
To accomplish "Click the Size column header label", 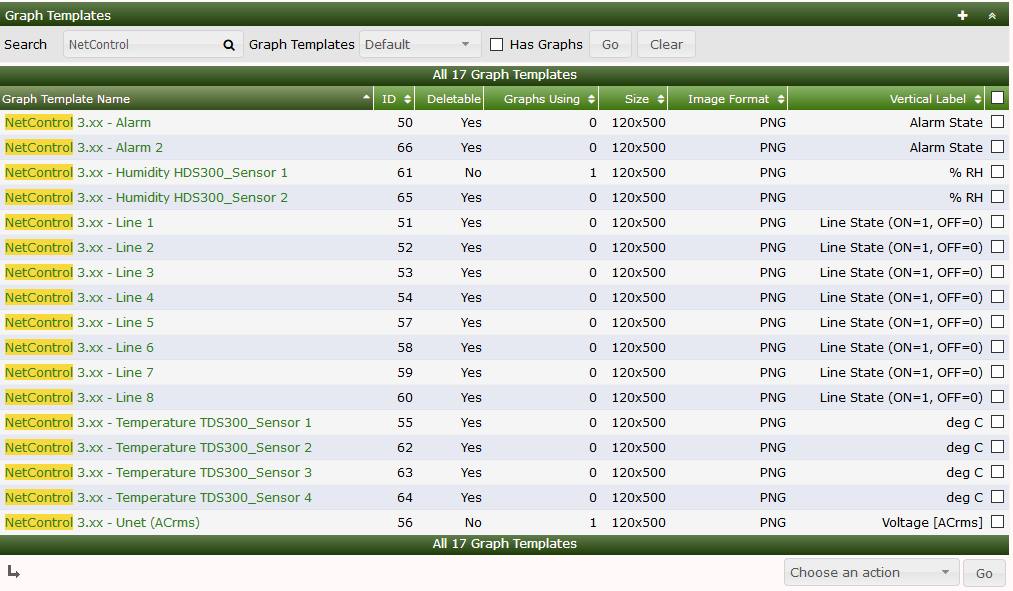I will coord(636,99).
